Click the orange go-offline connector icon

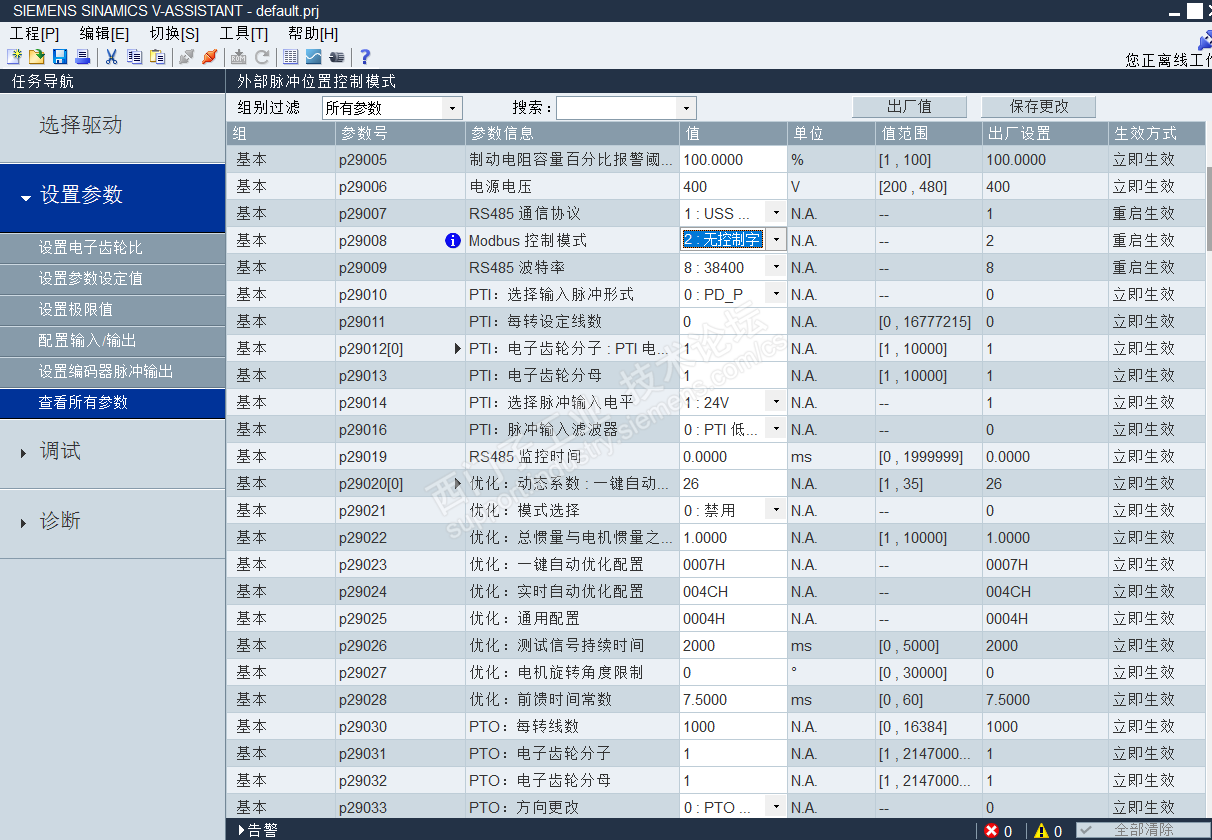(x=209, y=57)
